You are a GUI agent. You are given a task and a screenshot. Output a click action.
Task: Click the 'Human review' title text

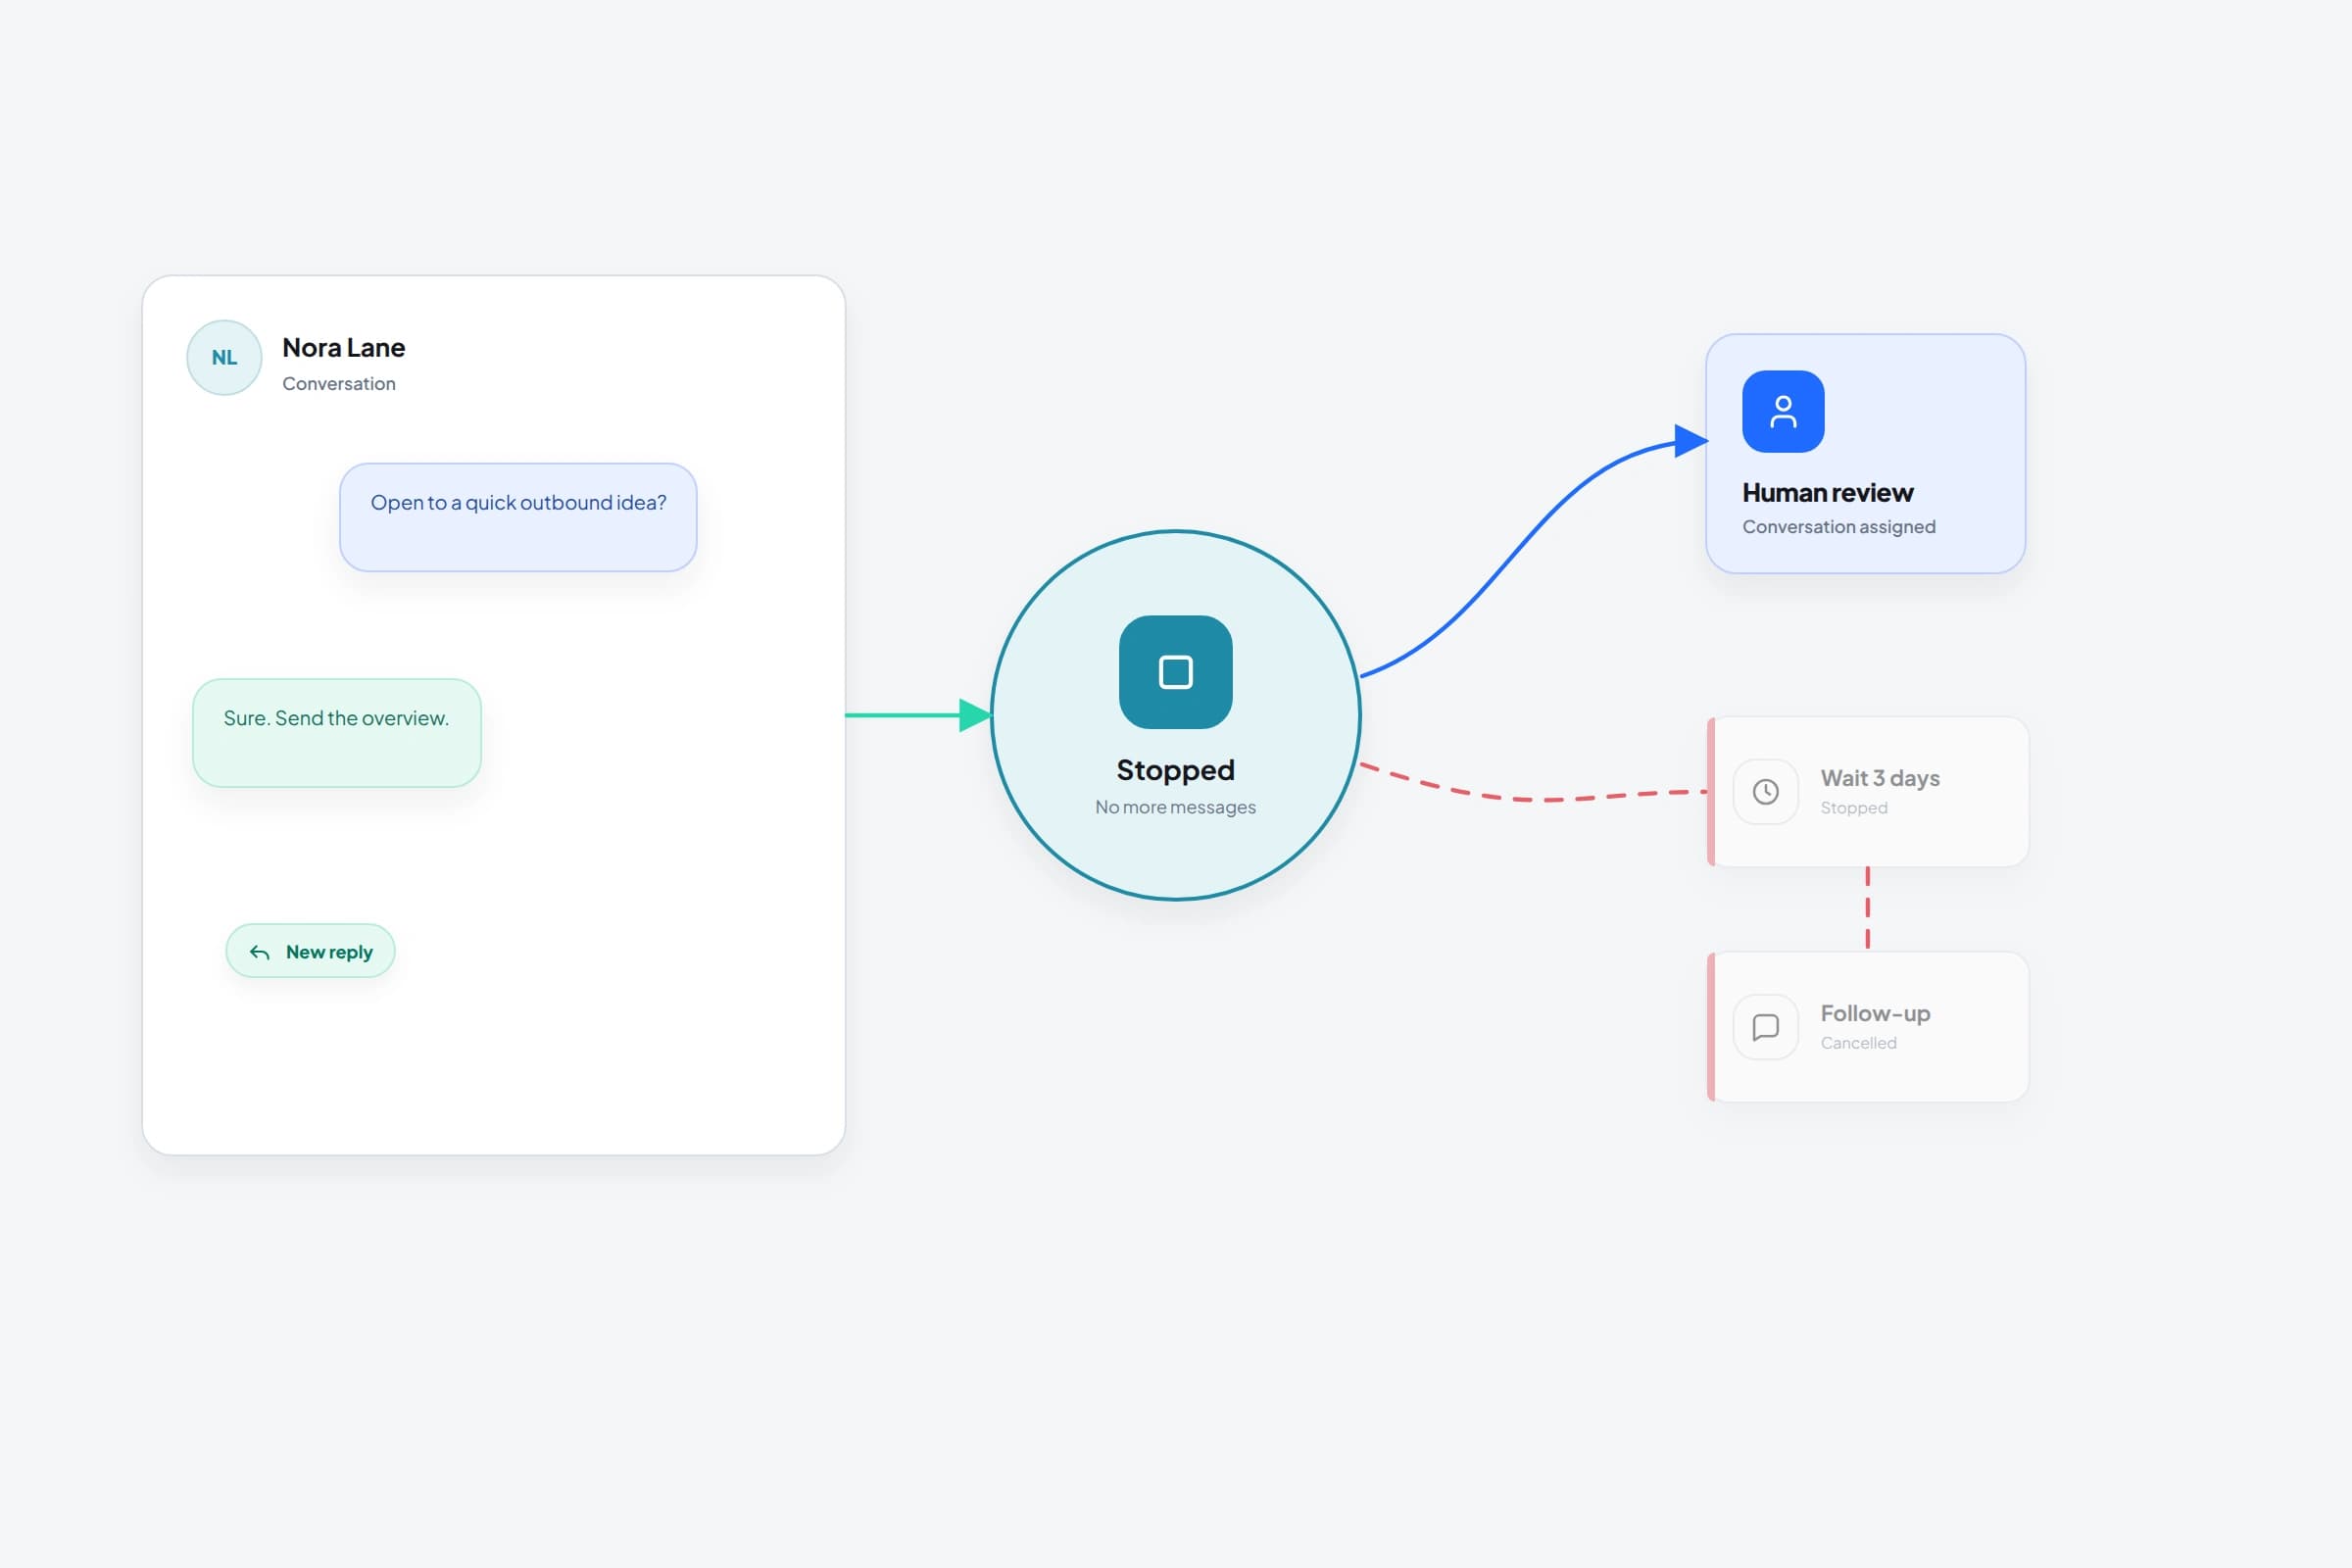click(1827, 493)
